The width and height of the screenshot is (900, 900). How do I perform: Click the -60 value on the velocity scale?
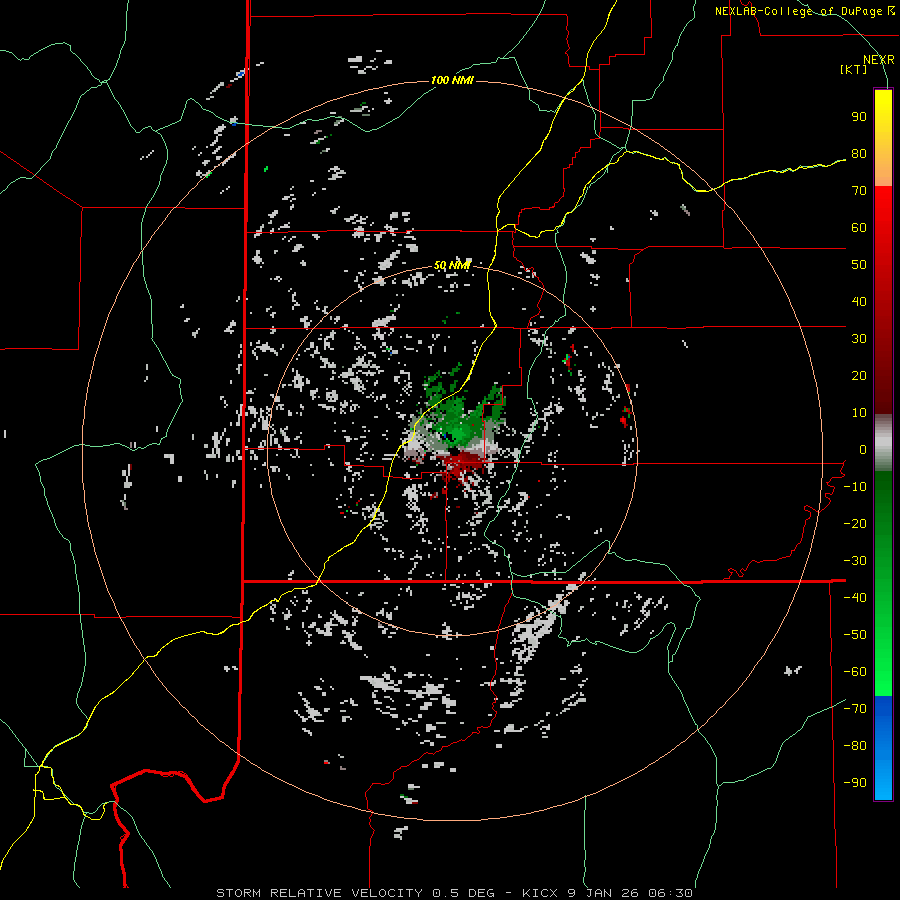pos(855,672)
